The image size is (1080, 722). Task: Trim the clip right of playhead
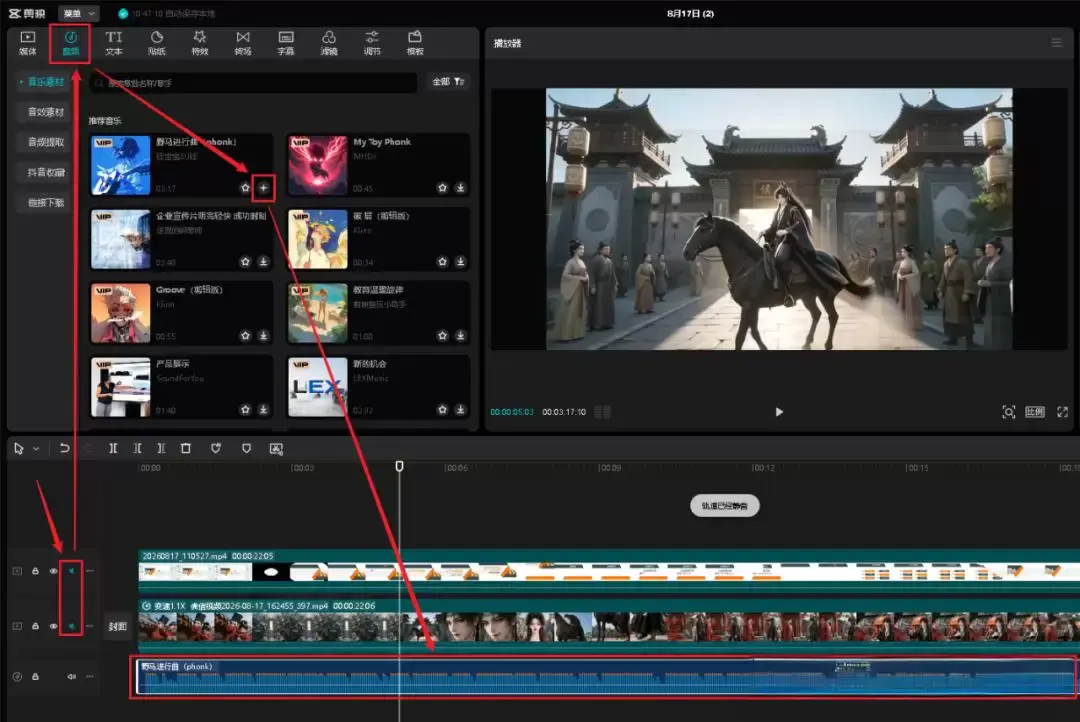click(x=161, y=448)
